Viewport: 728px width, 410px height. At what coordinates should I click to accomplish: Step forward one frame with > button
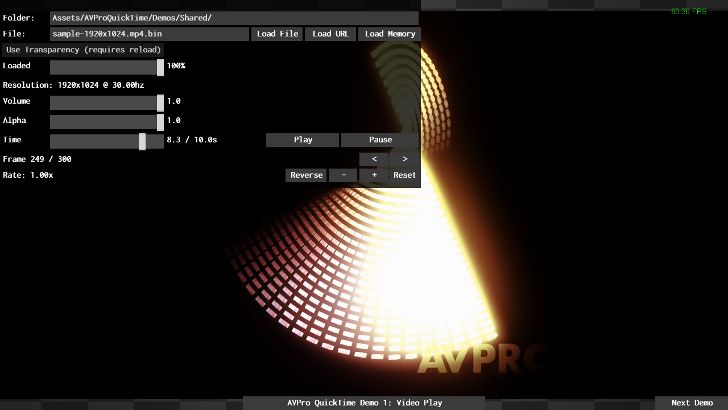(x=404, y=159)
